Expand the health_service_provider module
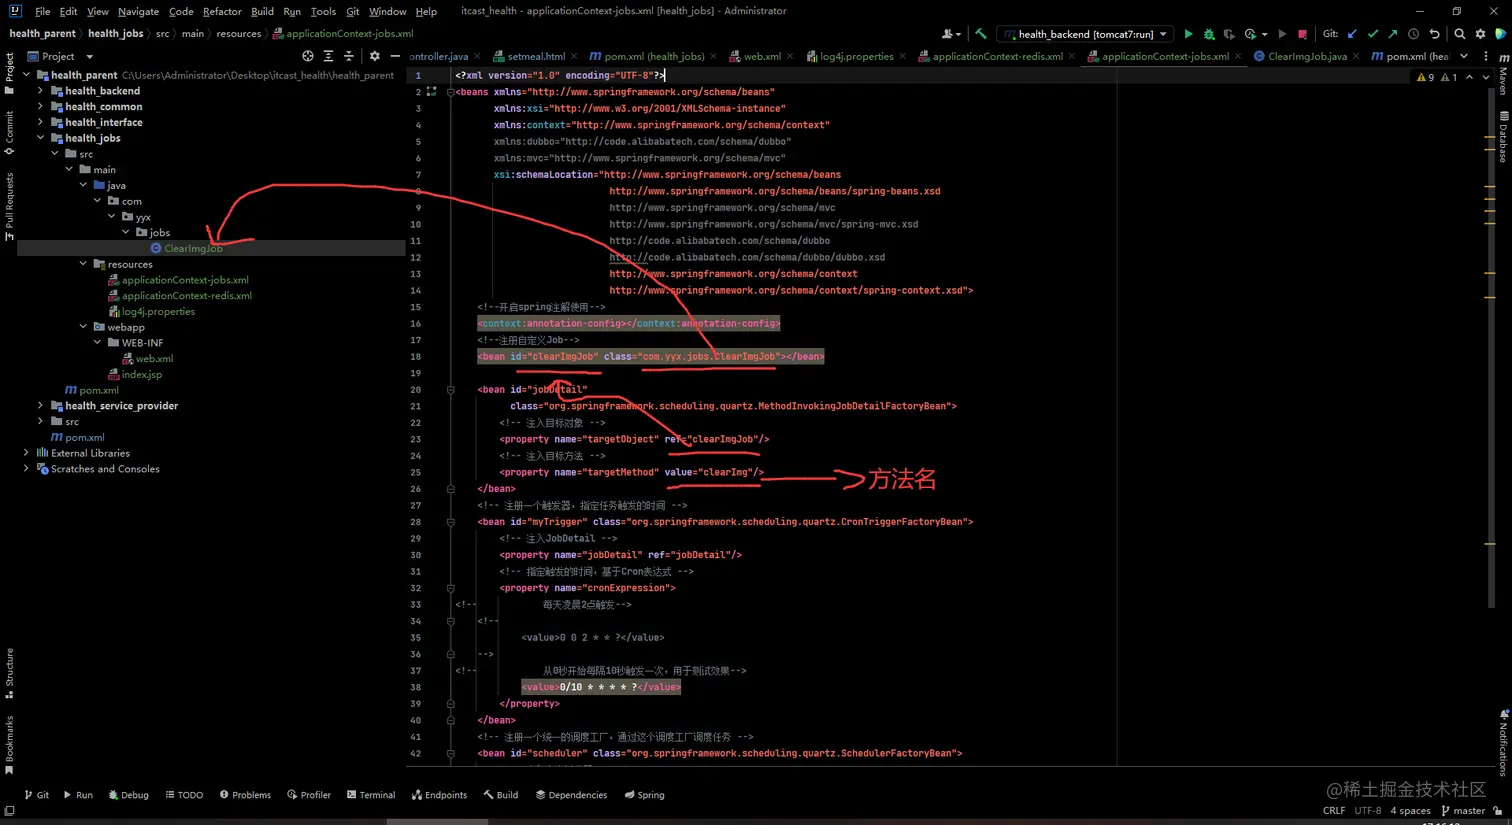The width and height of the screenshot is (1512, 825). pos(40,406)
